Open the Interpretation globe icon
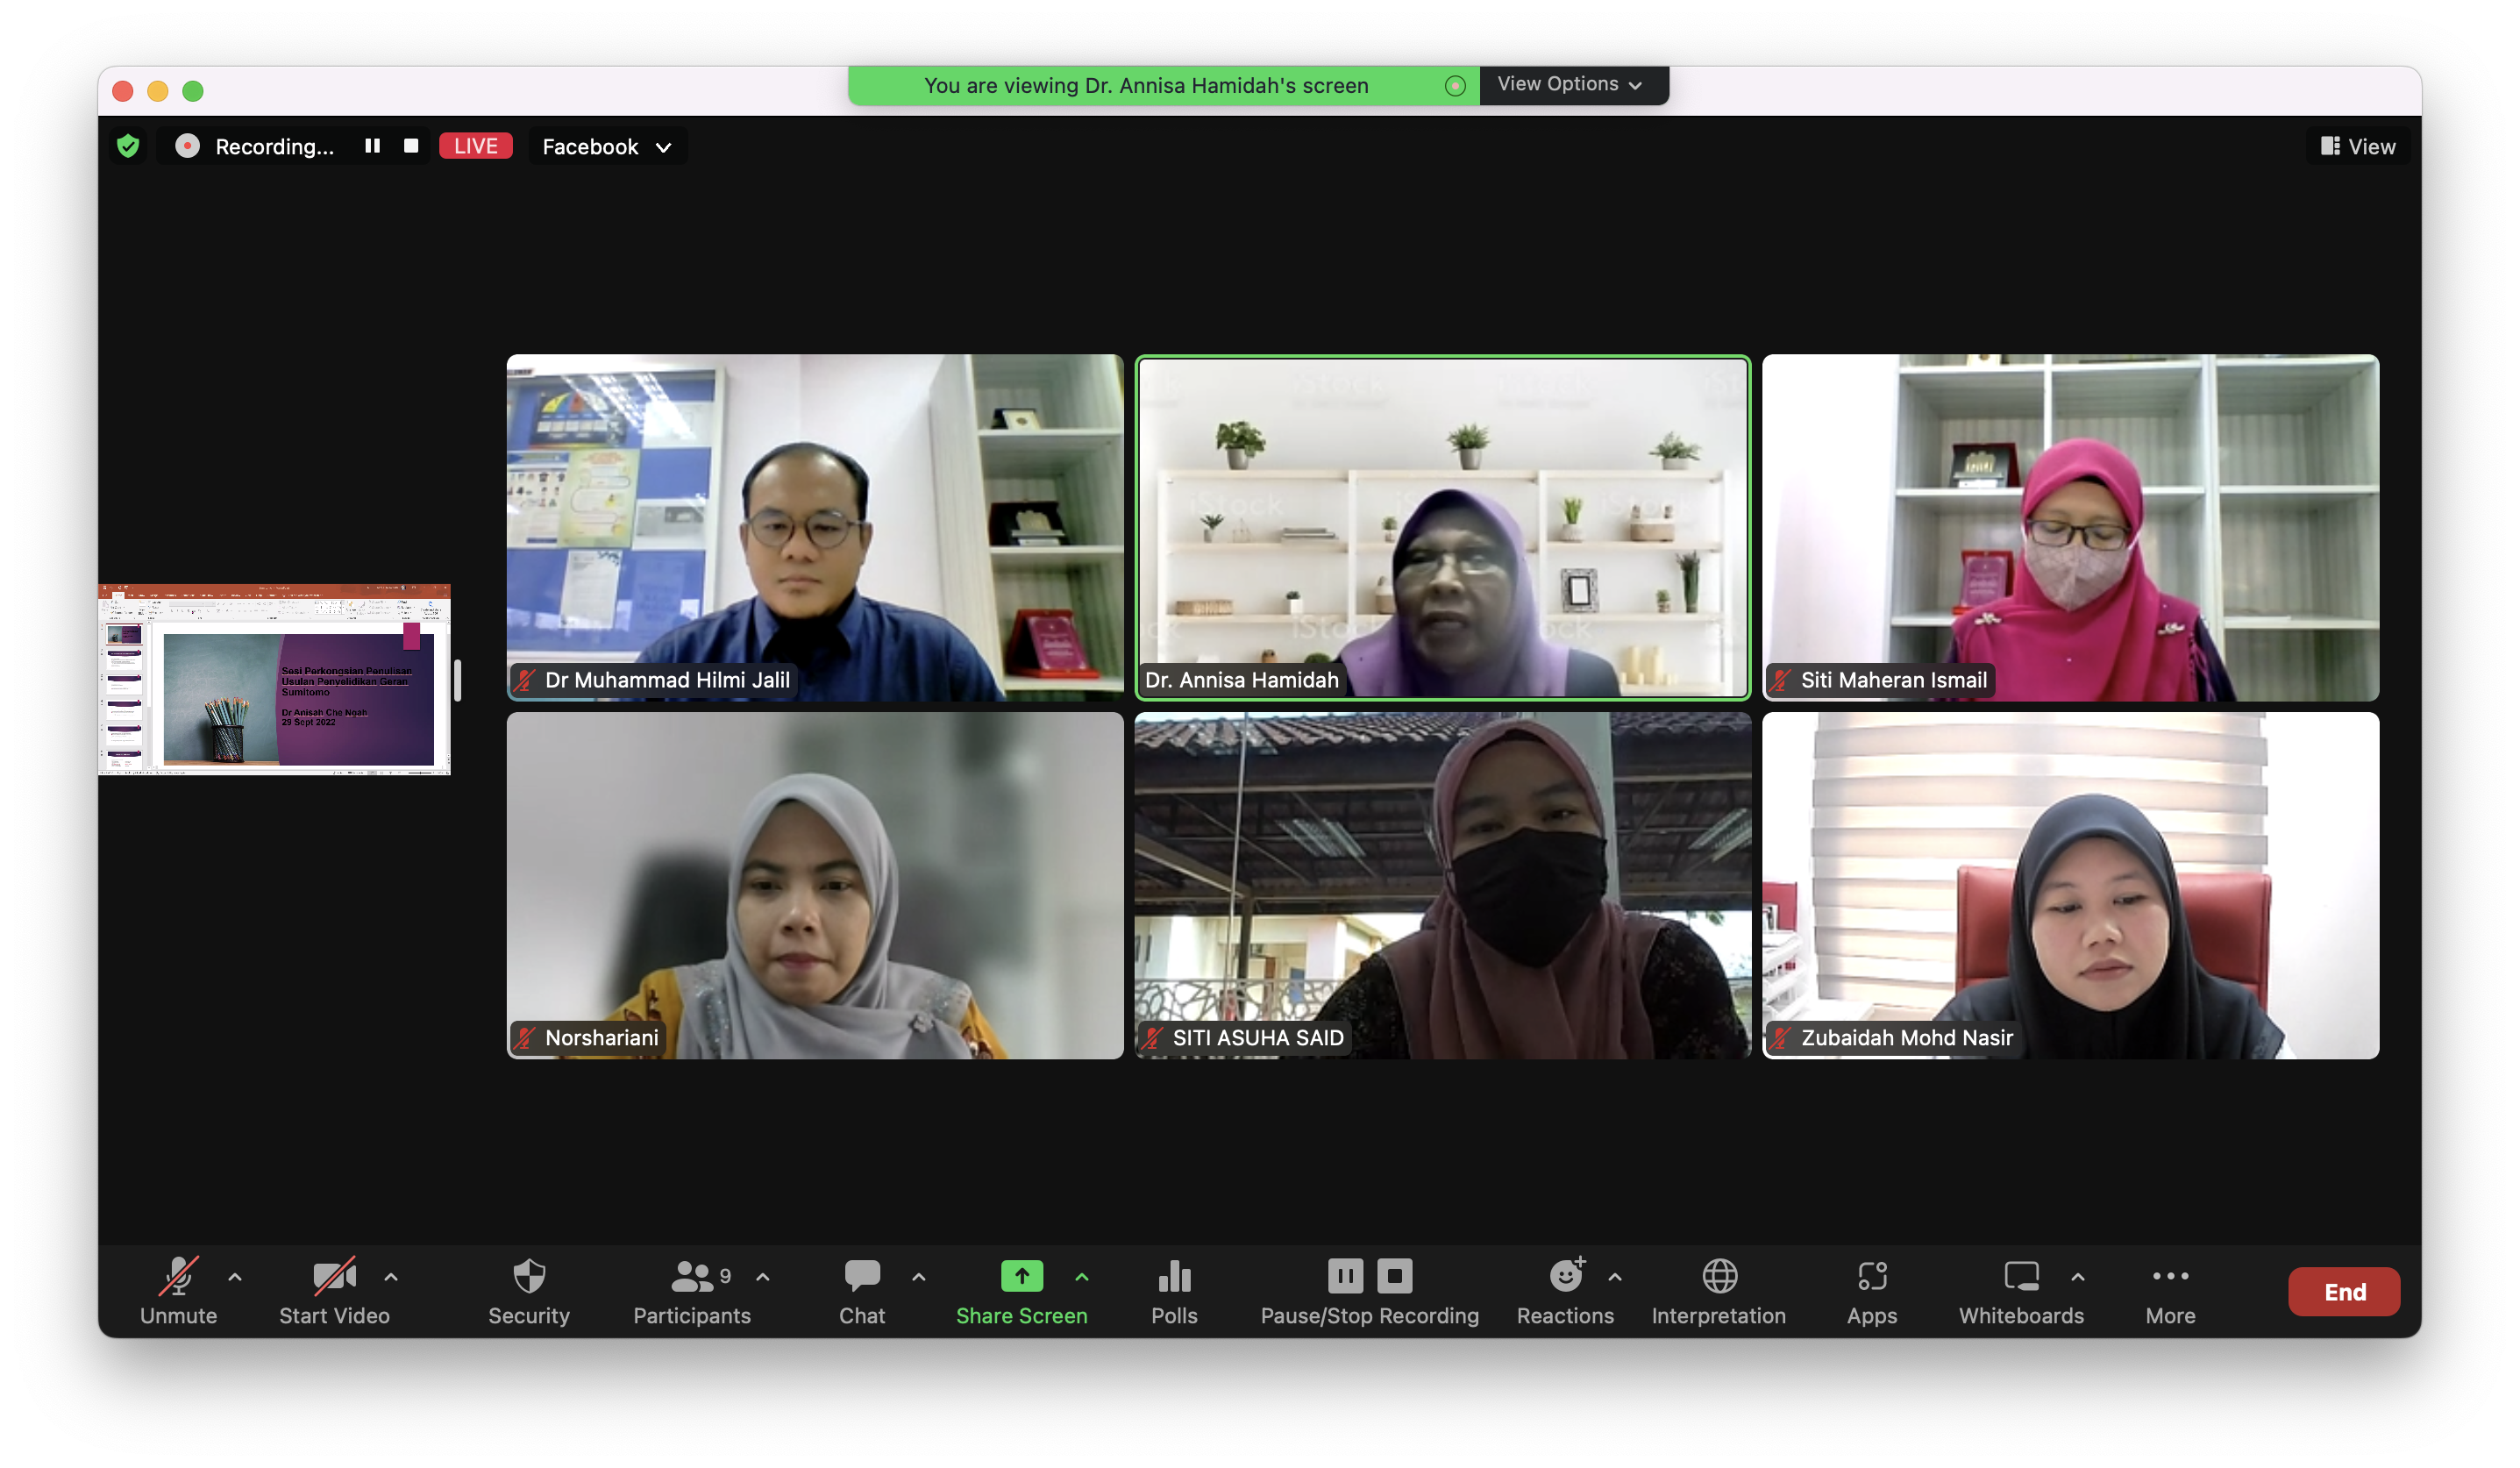Image resolution: width=2520 pixels, height=1468 pixels. point(1719,1277)
